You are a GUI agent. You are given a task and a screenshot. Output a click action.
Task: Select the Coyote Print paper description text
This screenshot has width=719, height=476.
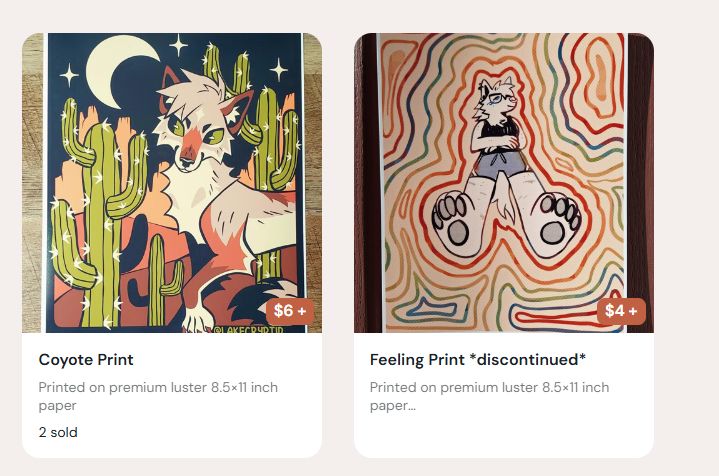(x=158, y=396)
